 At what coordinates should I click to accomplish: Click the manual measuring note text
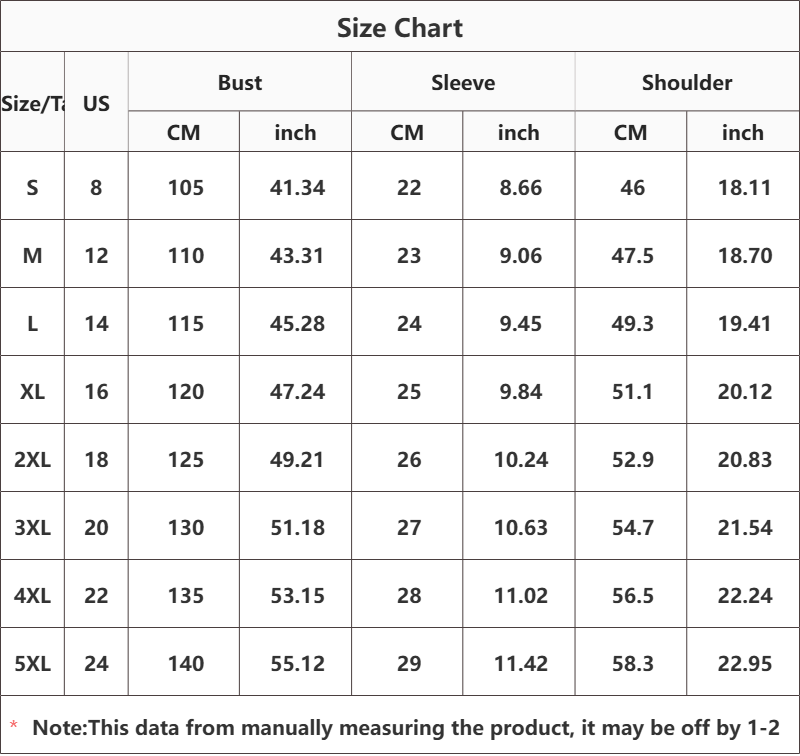tap(405, 728)
